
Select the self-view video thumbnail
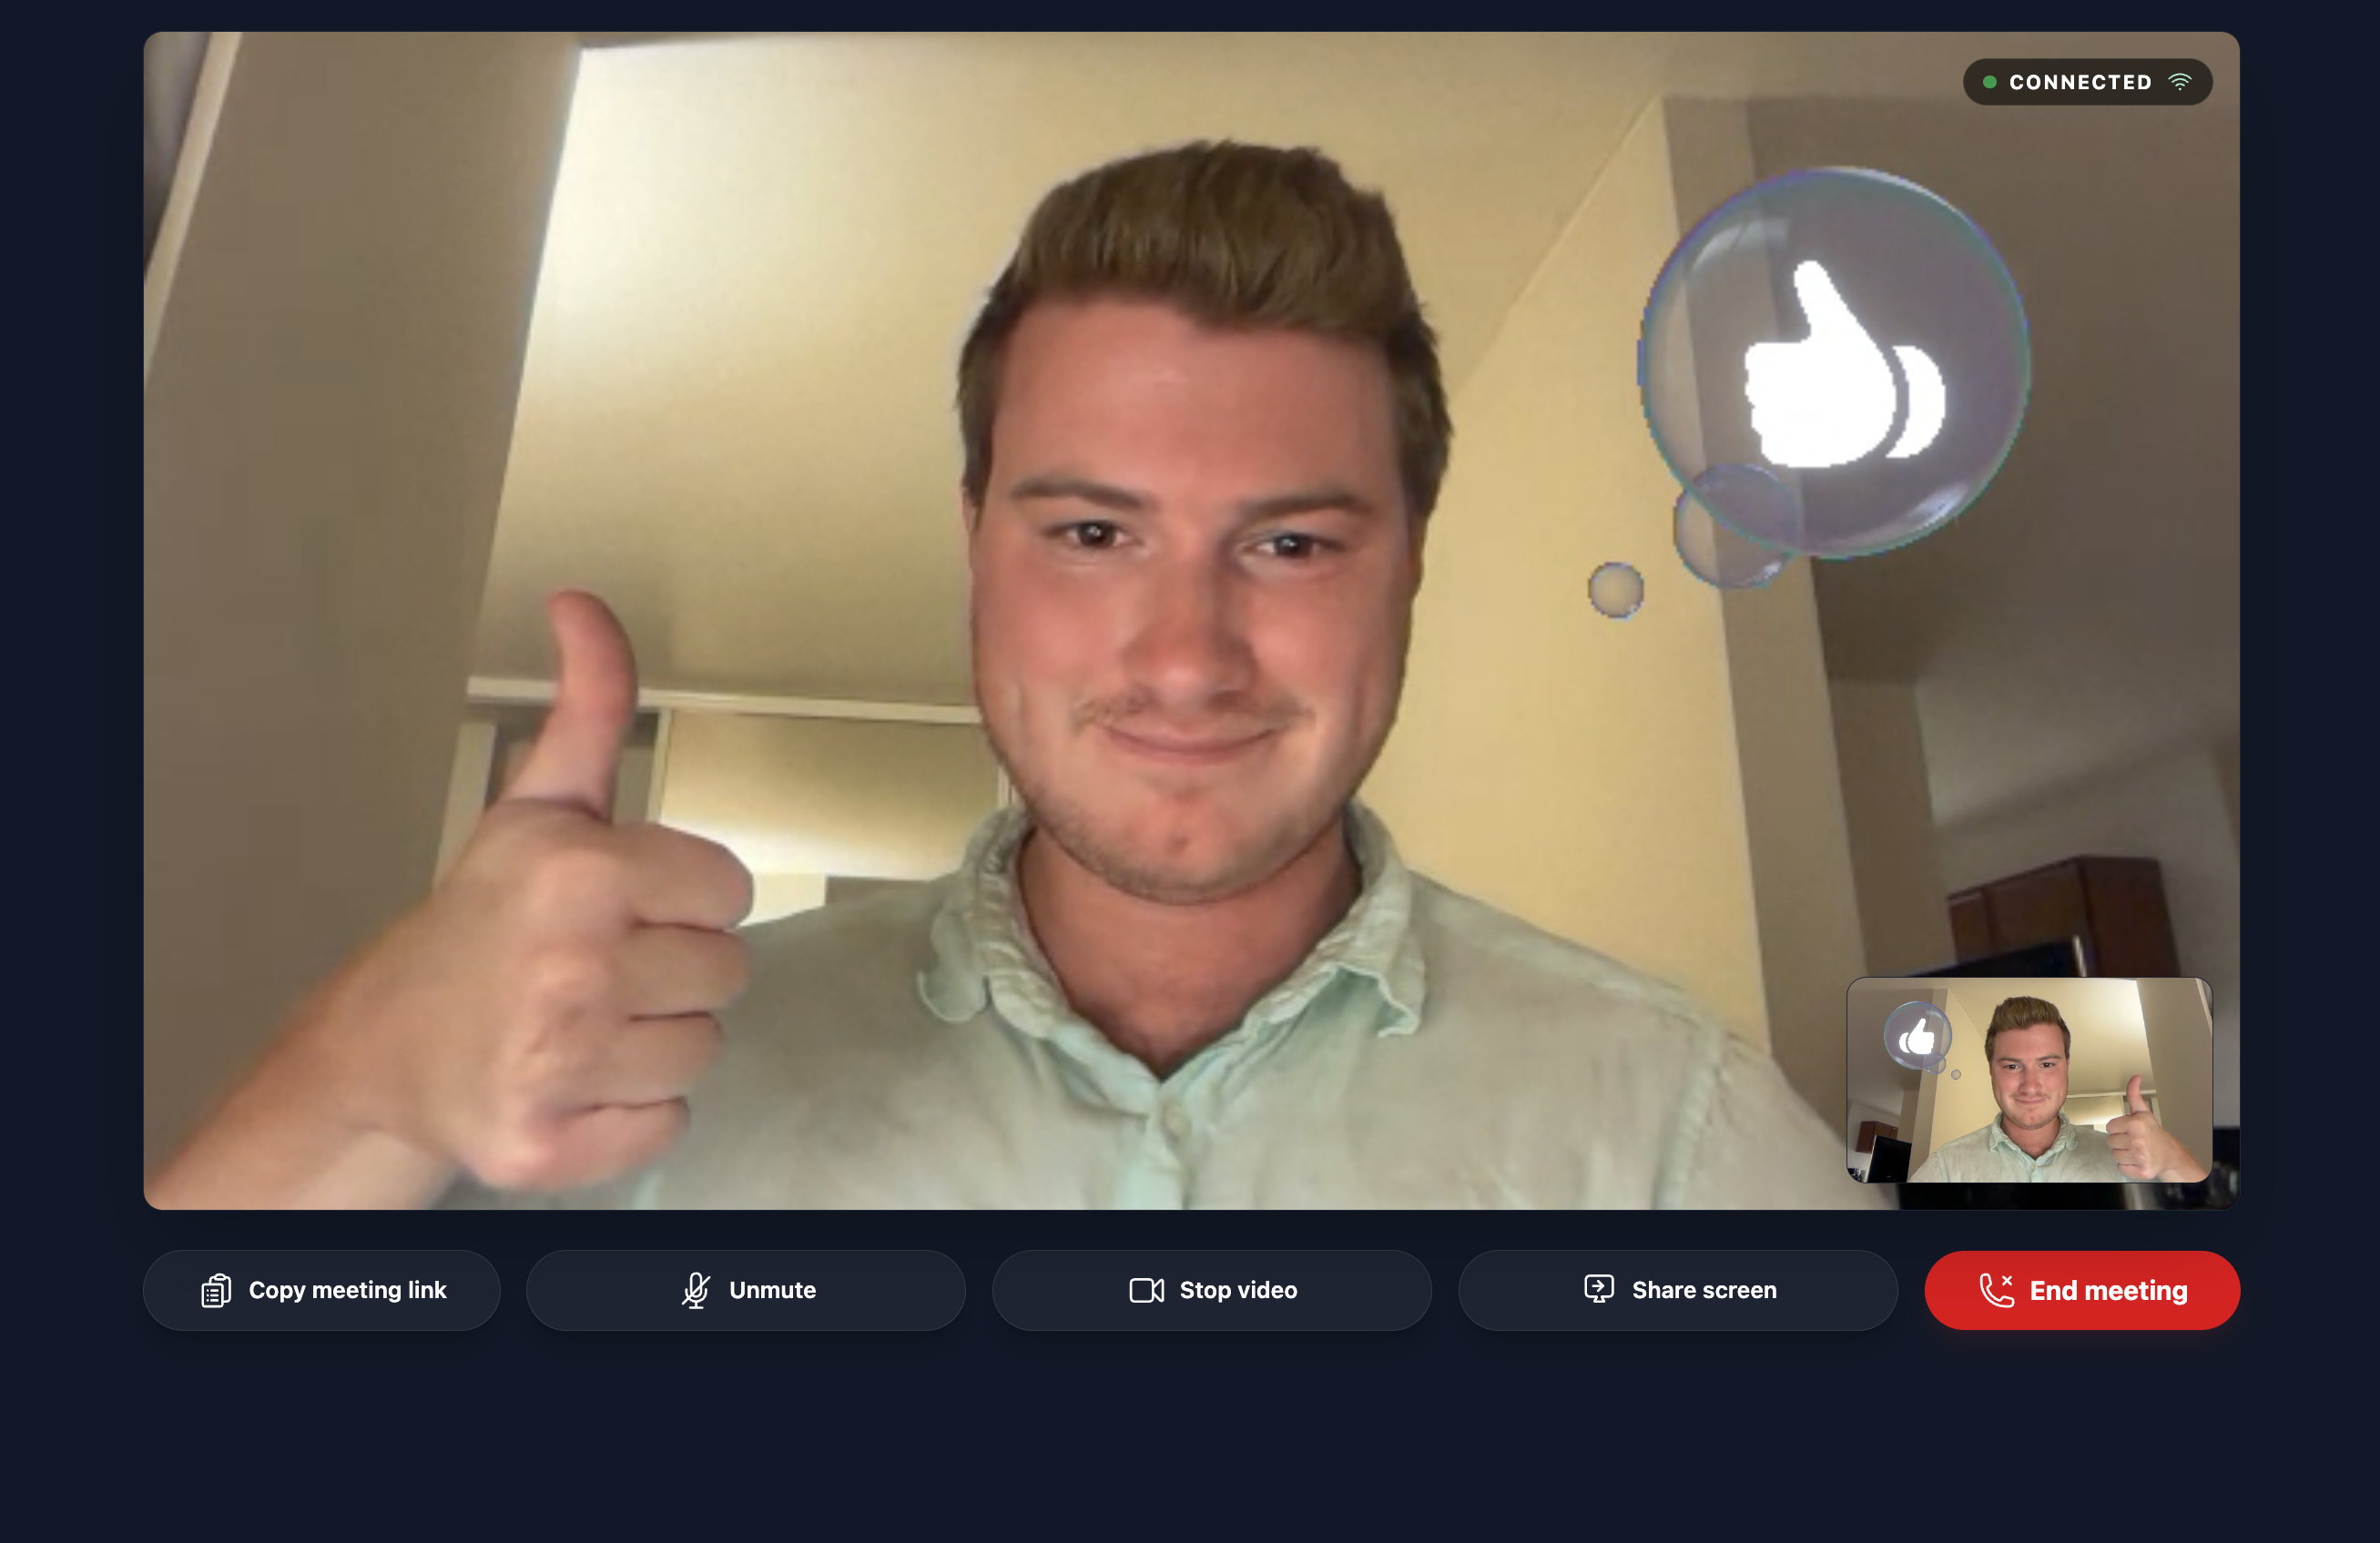pyautogui.click(x=2029, y=1080)
